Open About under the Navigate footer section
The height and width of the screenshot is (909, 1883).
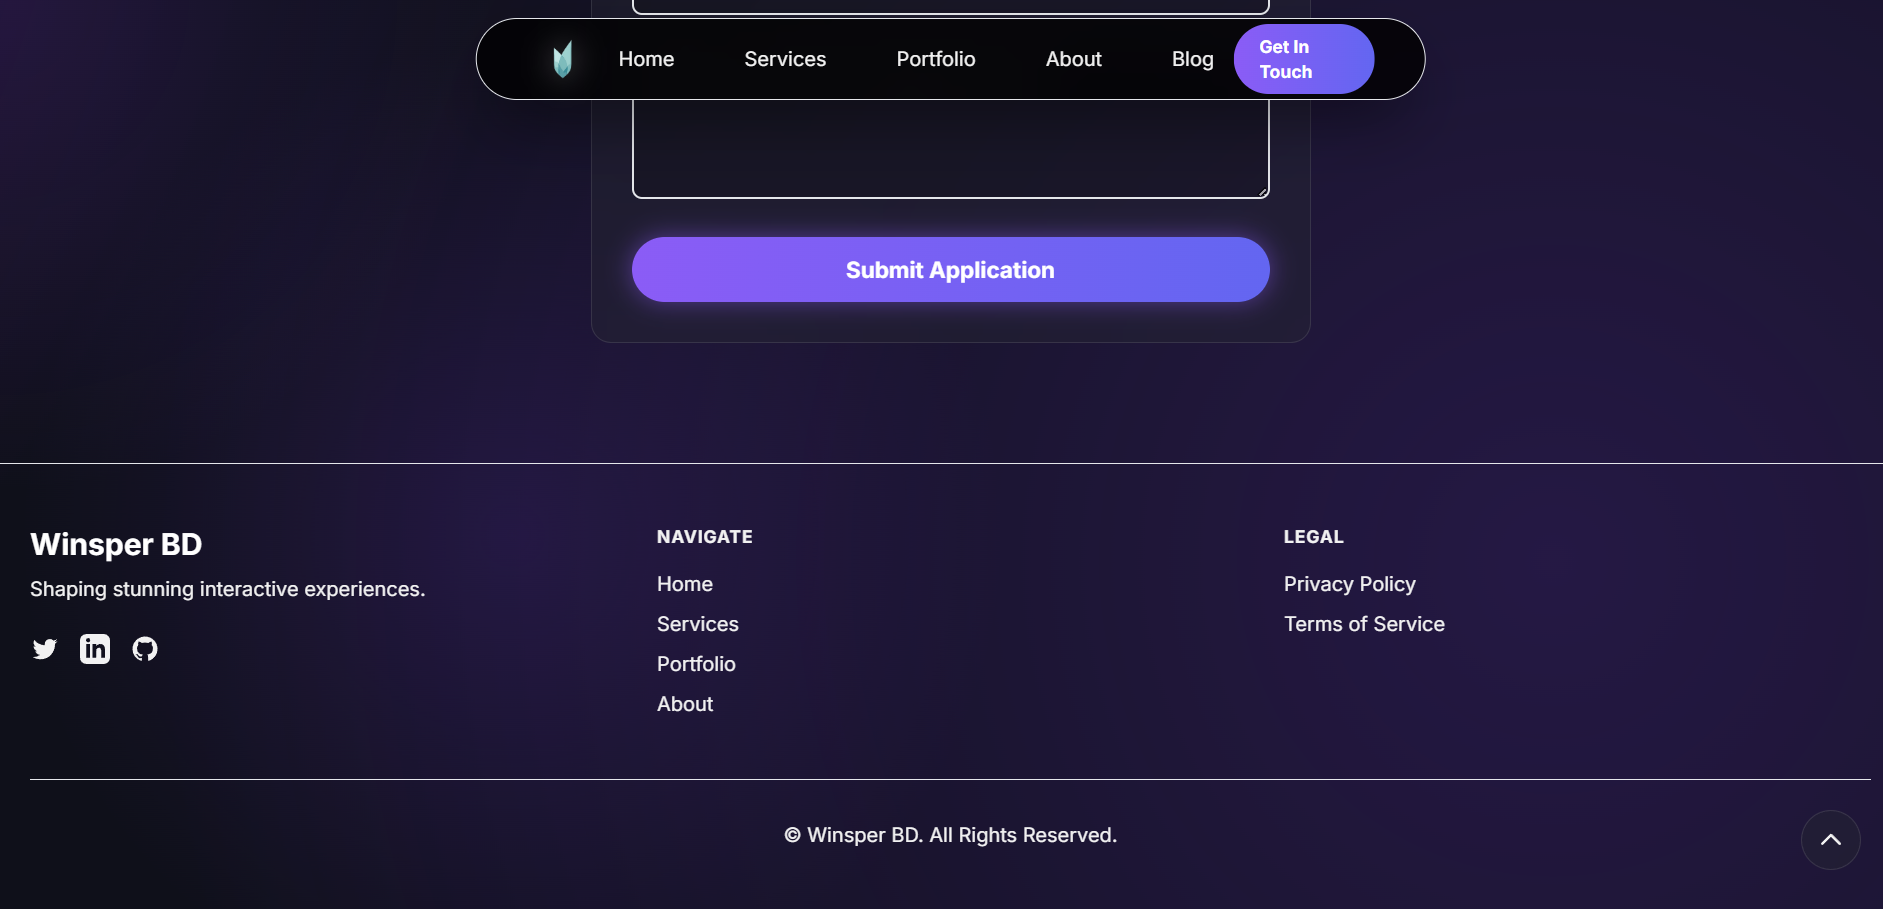click(x=684, y=704)
